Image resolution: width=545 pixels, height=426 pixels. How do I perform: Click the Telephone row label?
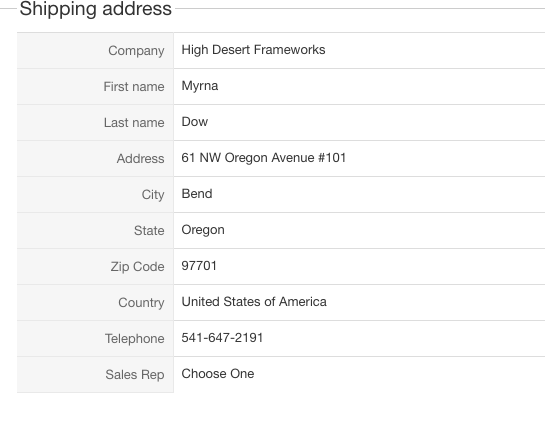tap(135, 339)
